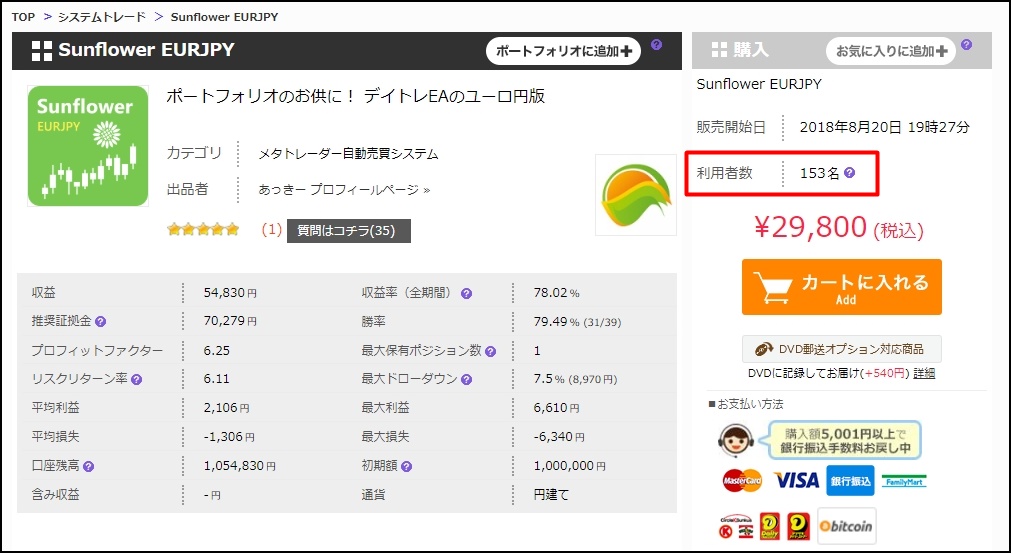Click help icon next to 推奨証拠金
The width and height of the screenshot is (1011, 553).
(101, 322)
